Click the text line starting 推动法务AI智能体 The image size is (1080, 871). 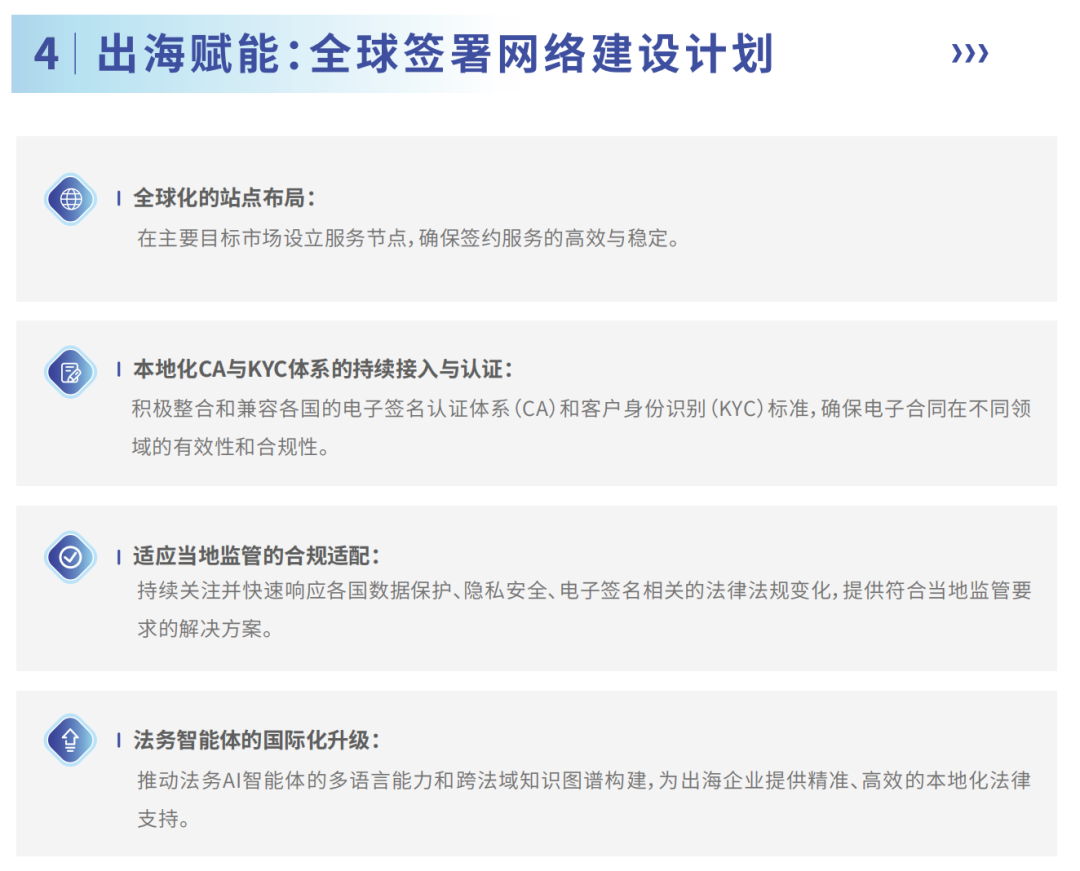[583, 780]
